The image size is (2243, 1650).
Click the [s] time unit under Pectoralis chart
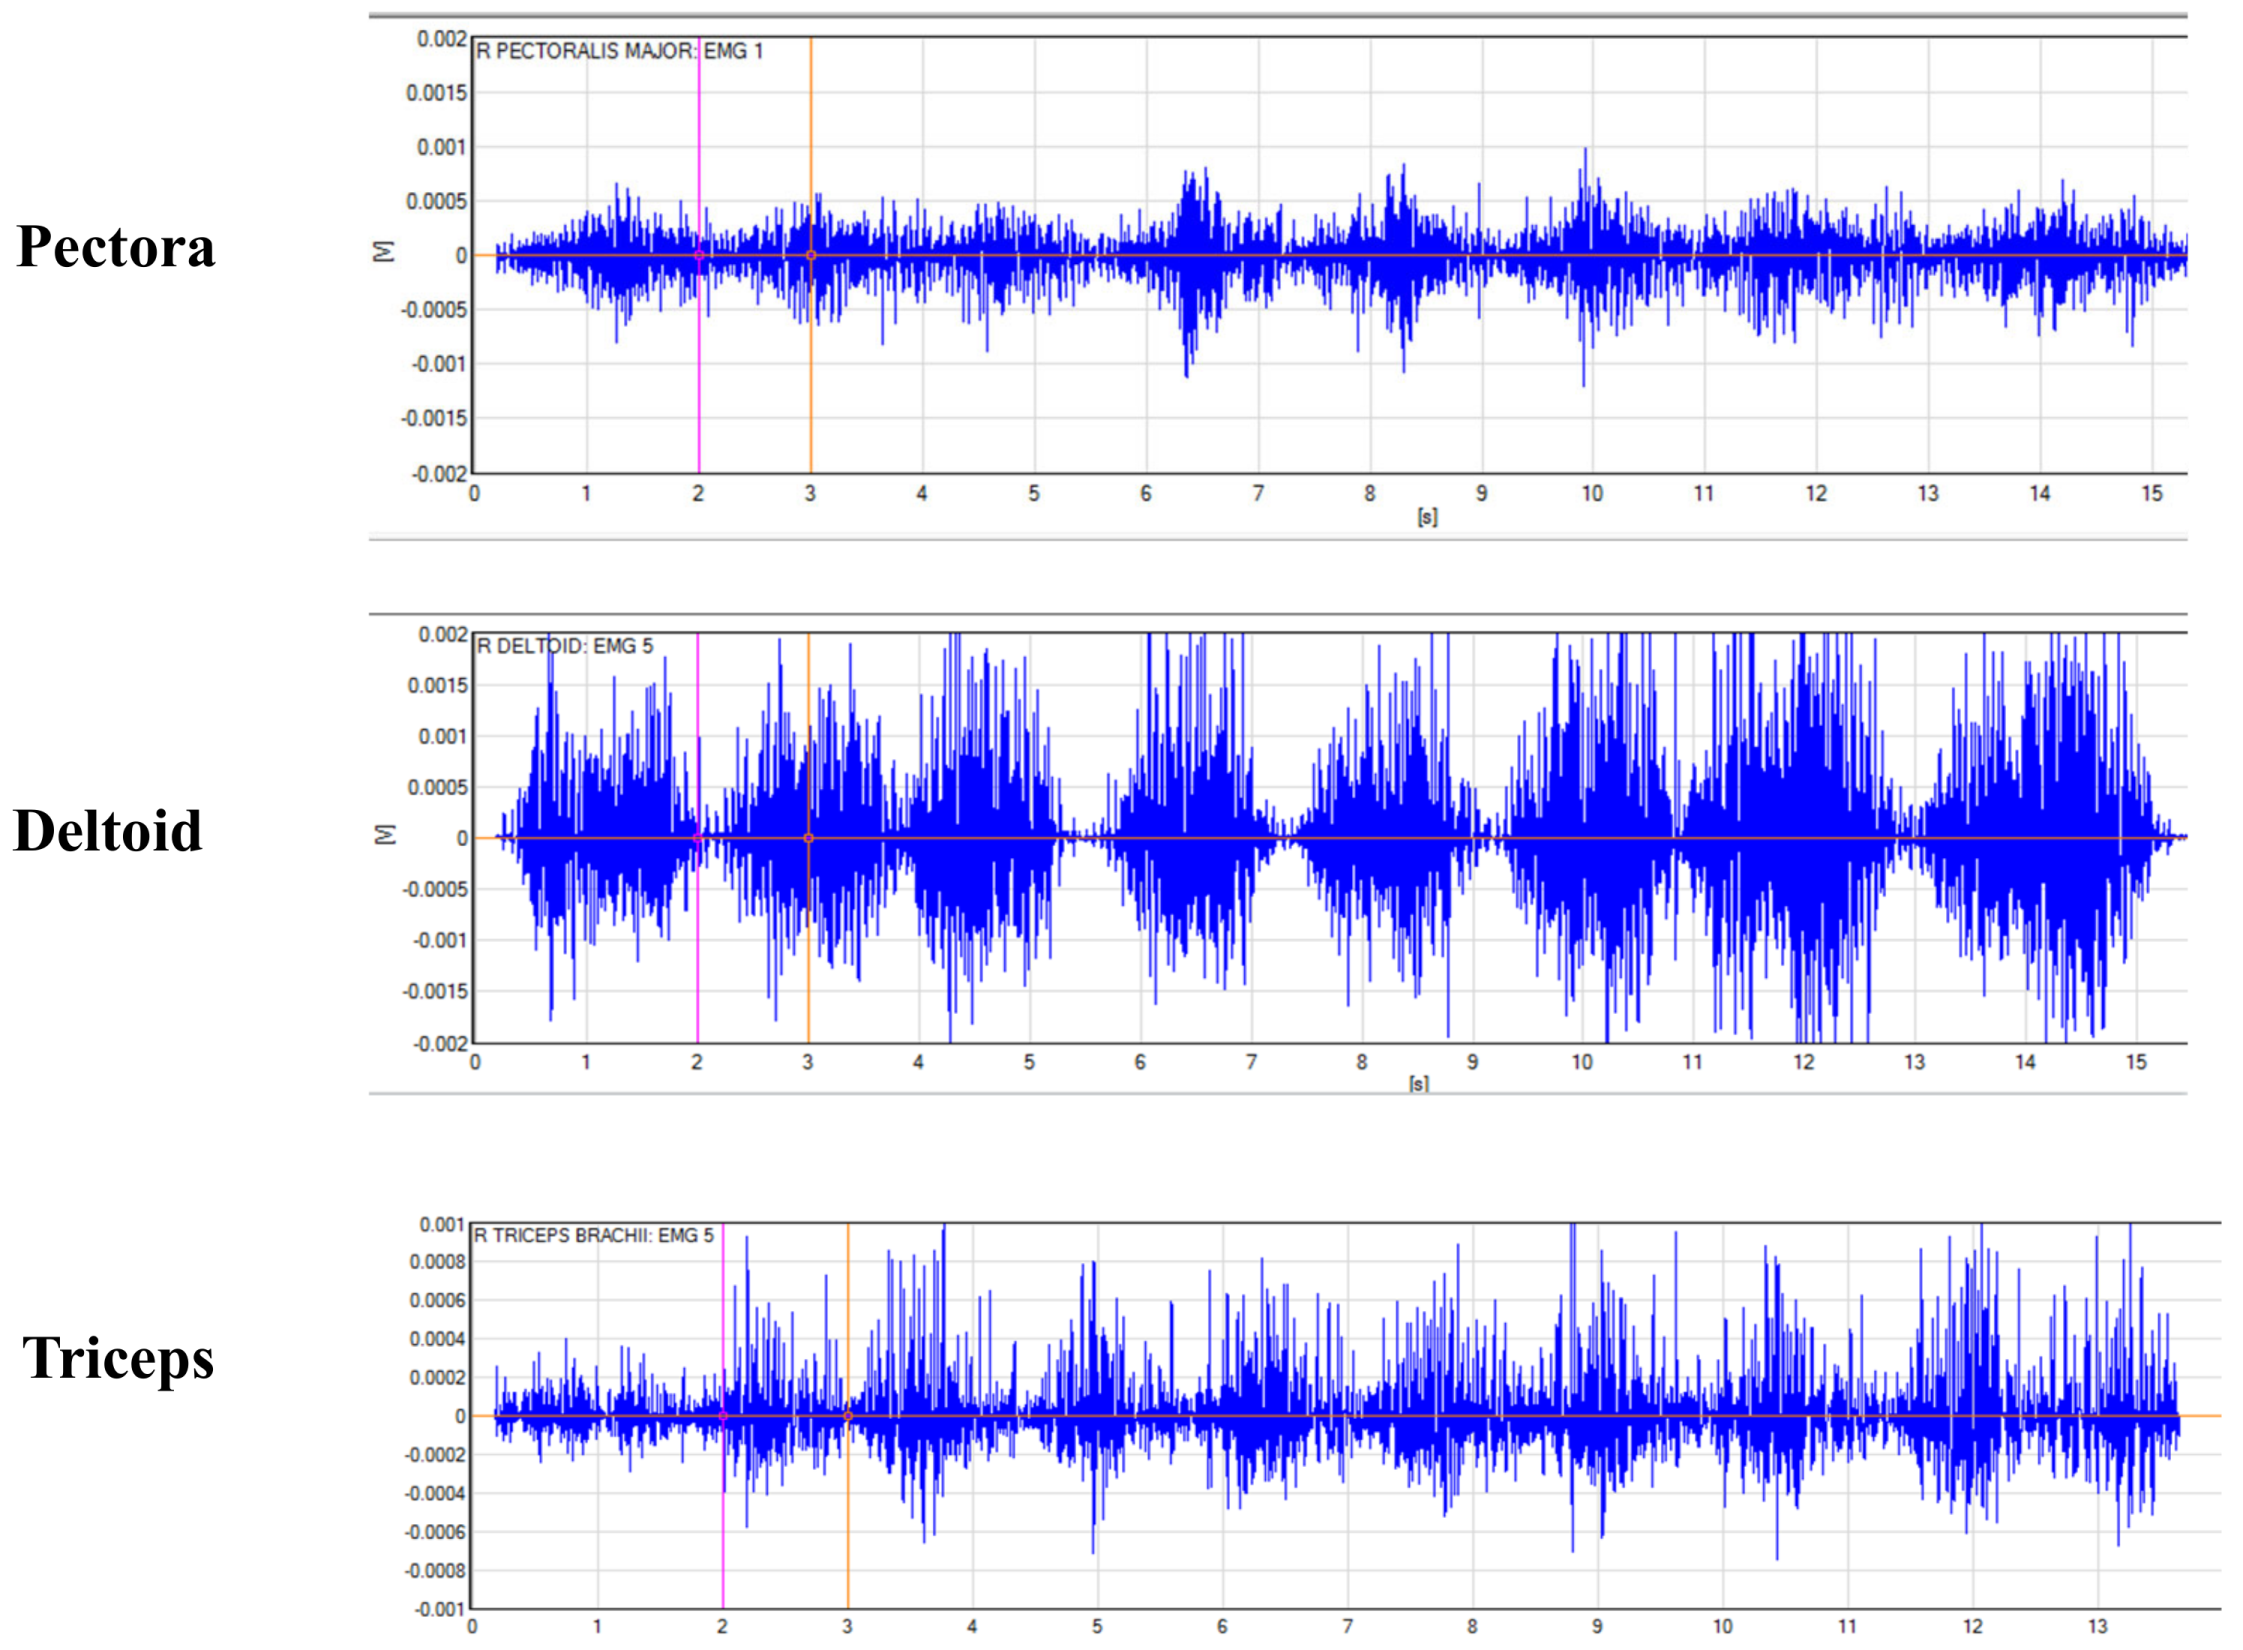click(1427, 516)
